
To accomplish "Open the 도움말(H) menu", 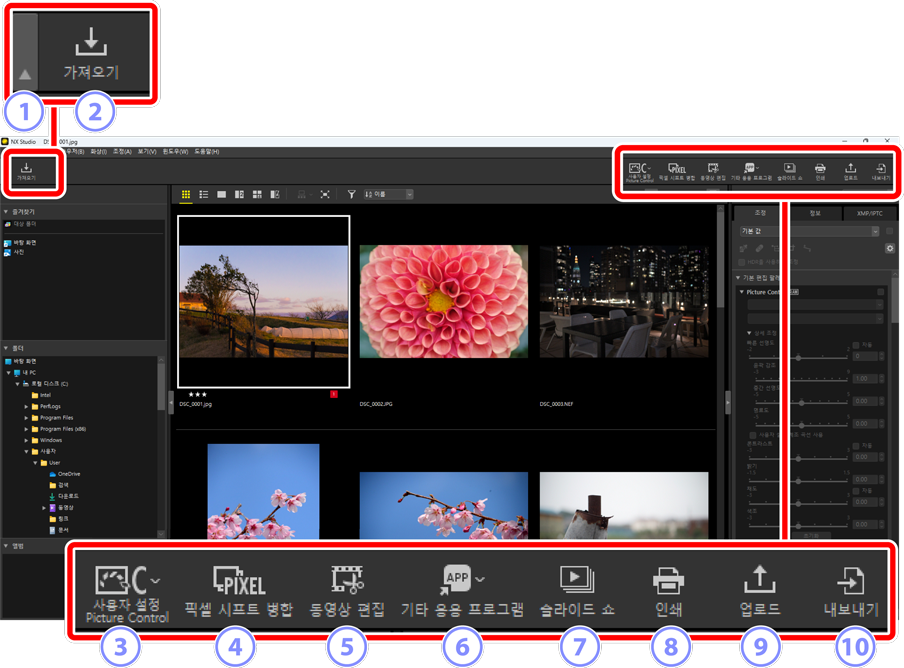I will click(x=207, y=152).
